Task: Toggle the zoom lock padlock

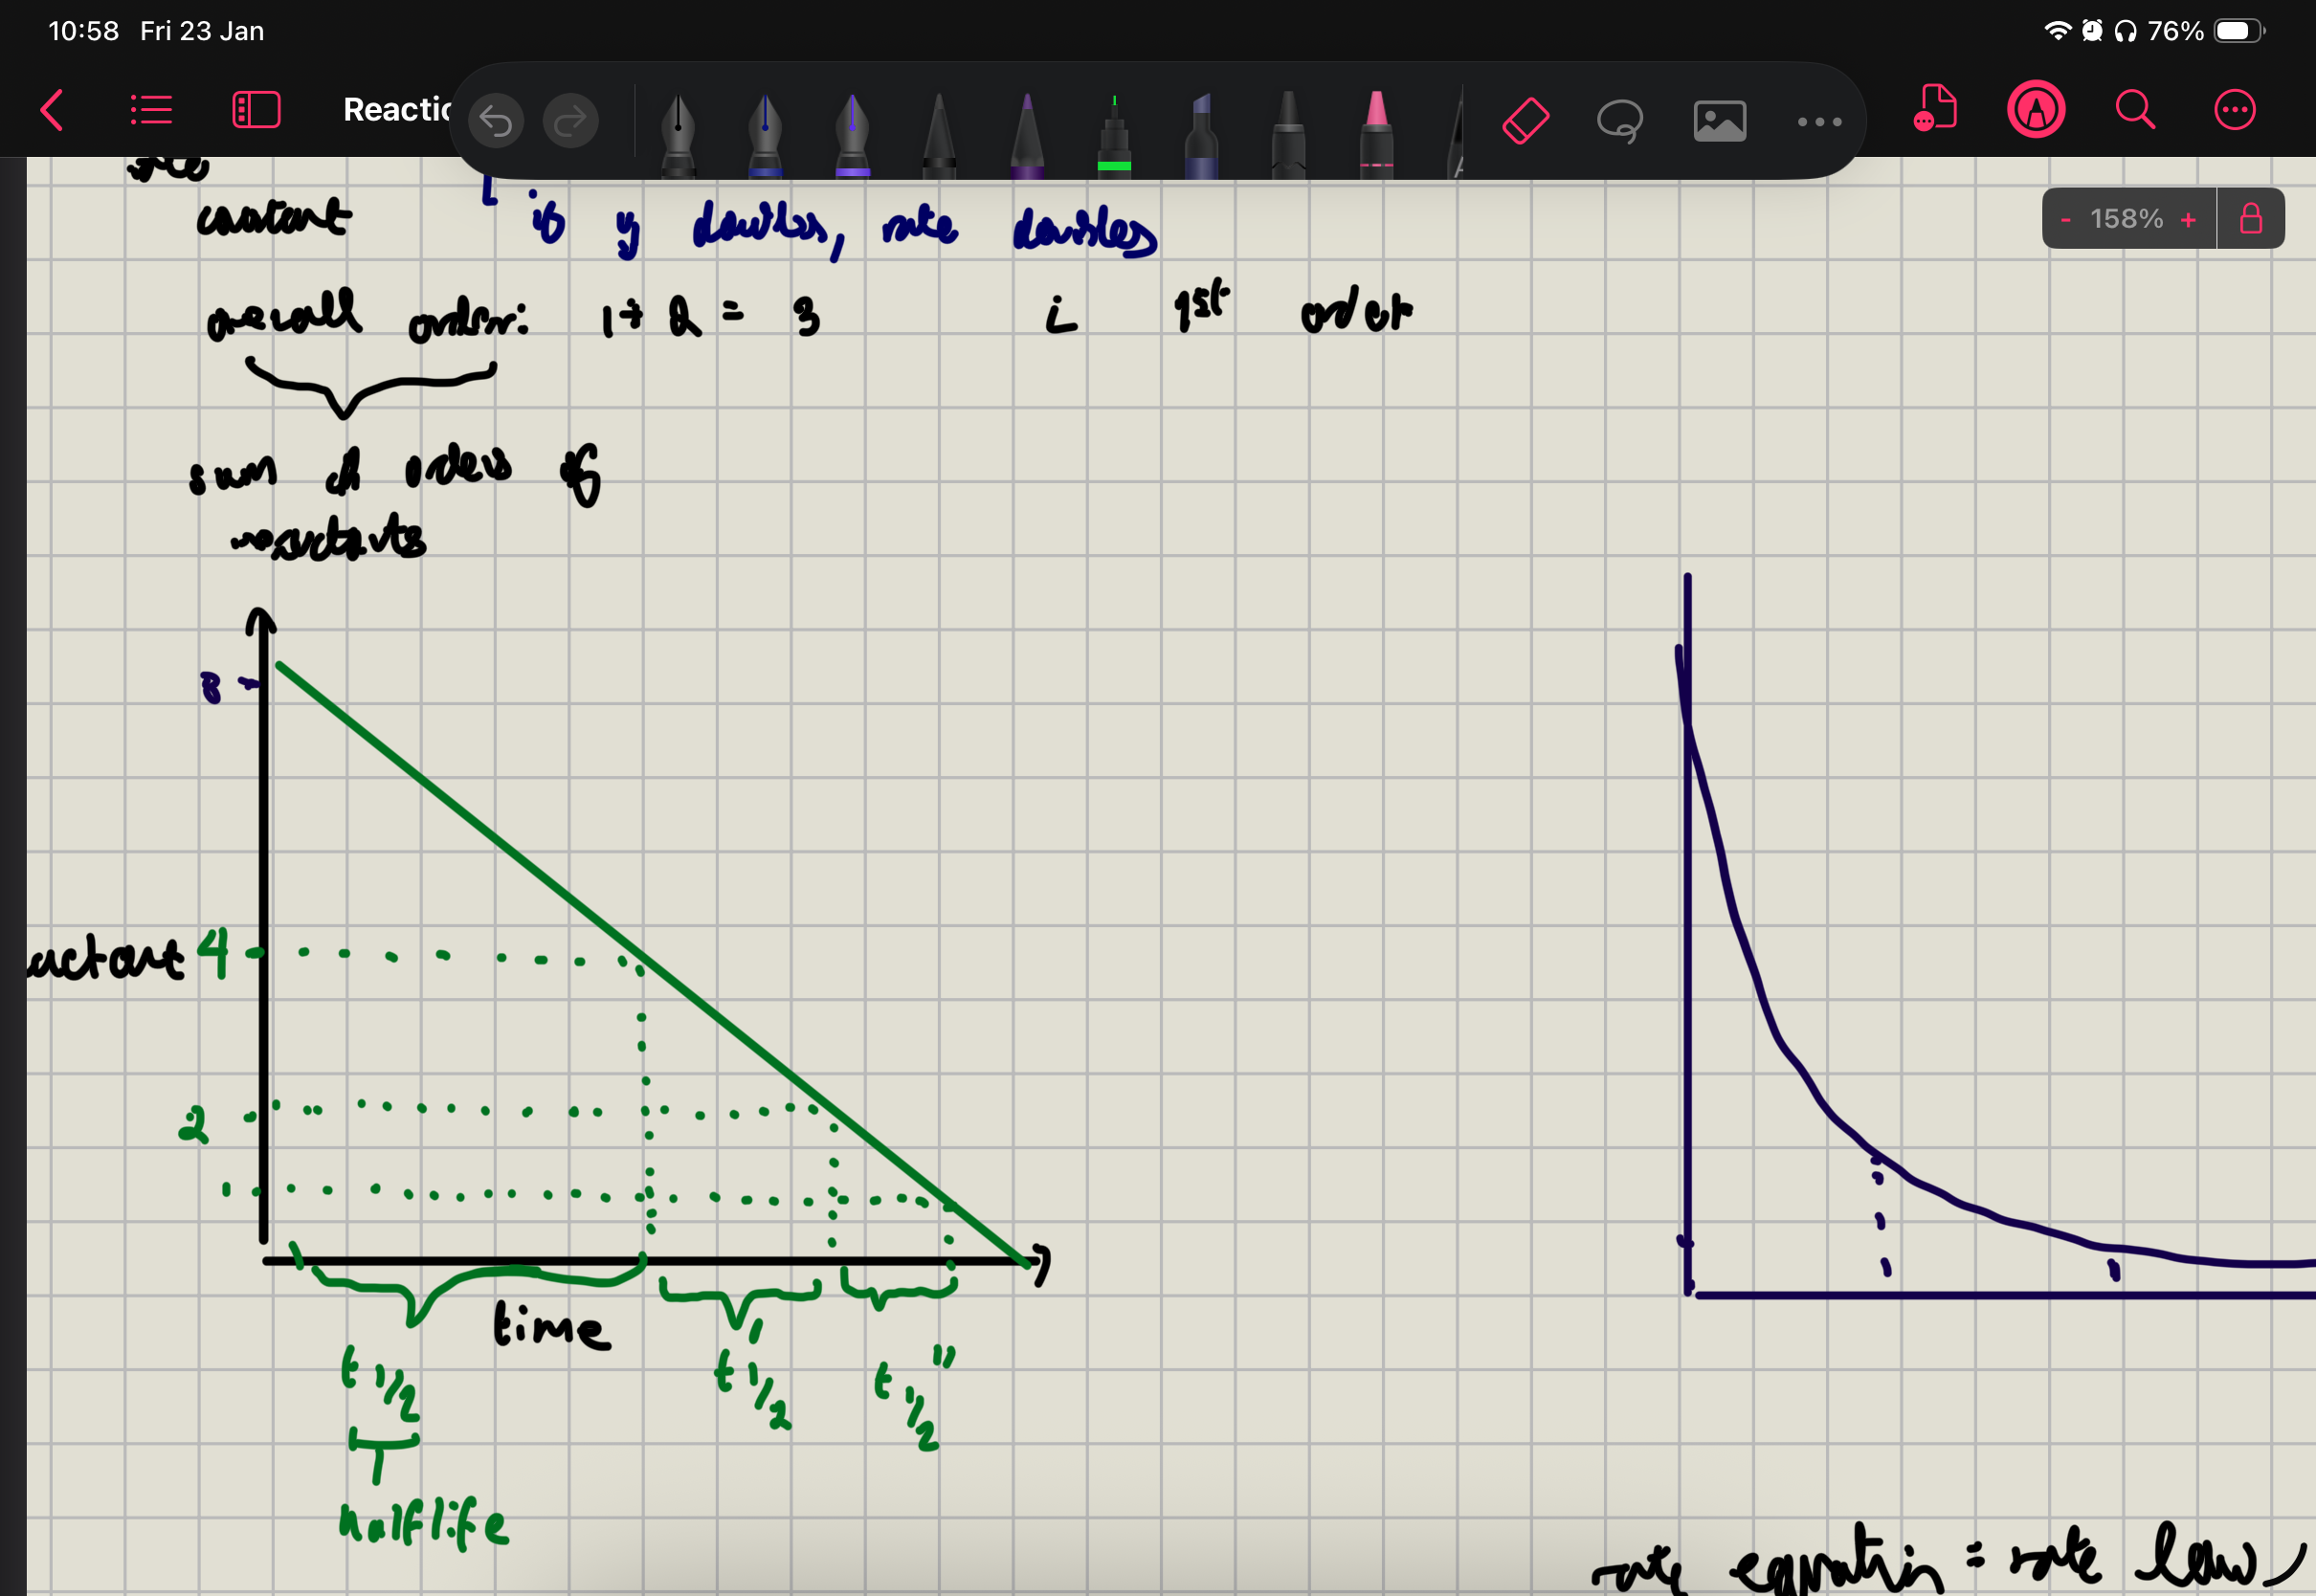Action: tap(2250, 218)
